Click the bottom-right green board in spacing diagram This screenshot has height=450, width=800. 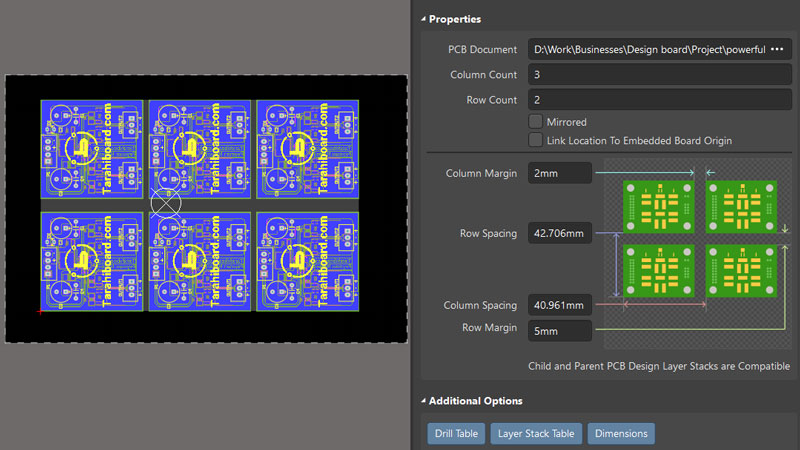click(743, 269)
